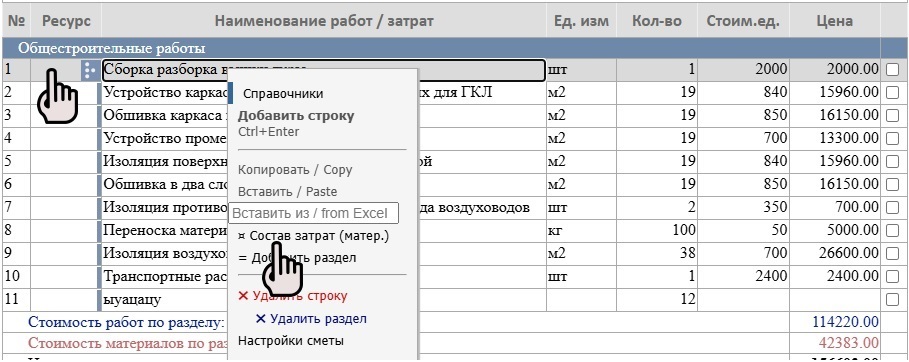Click the 'Ед. изм' column header
909x362 pixels.
click(581, 21)
